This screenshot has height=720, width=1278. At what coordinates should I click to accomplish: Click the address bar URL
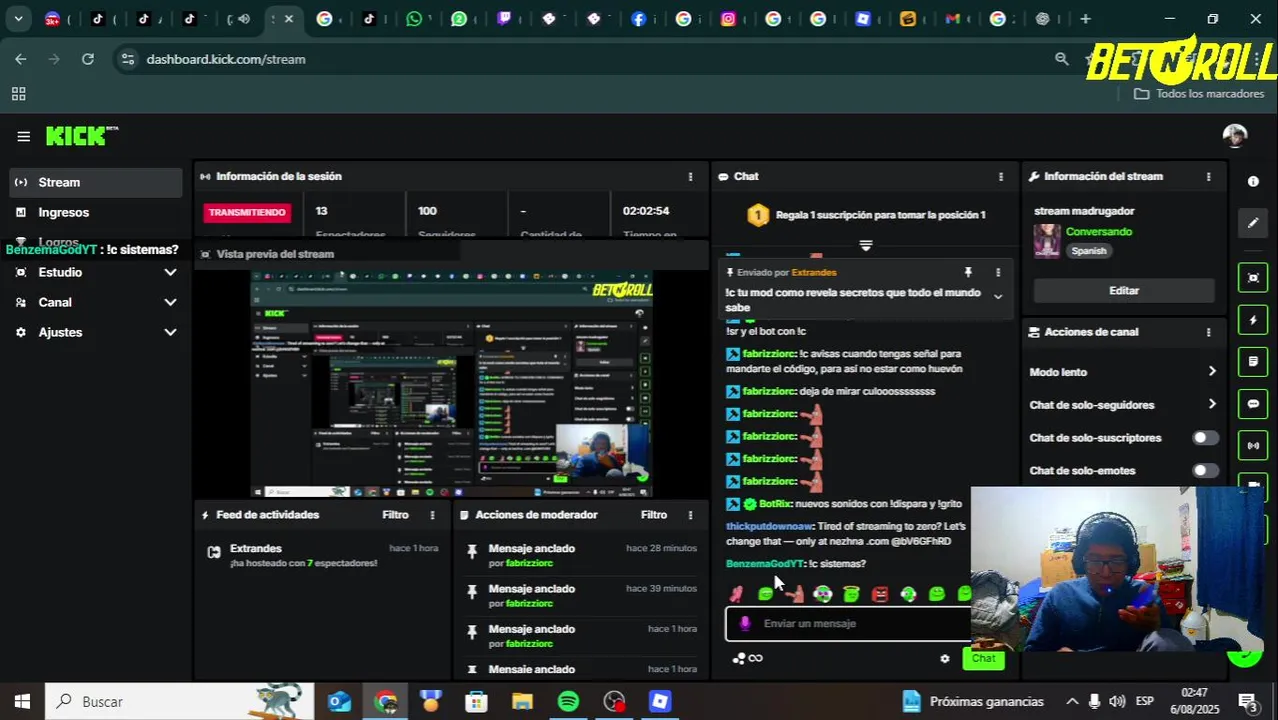click(x=226, y=59)
